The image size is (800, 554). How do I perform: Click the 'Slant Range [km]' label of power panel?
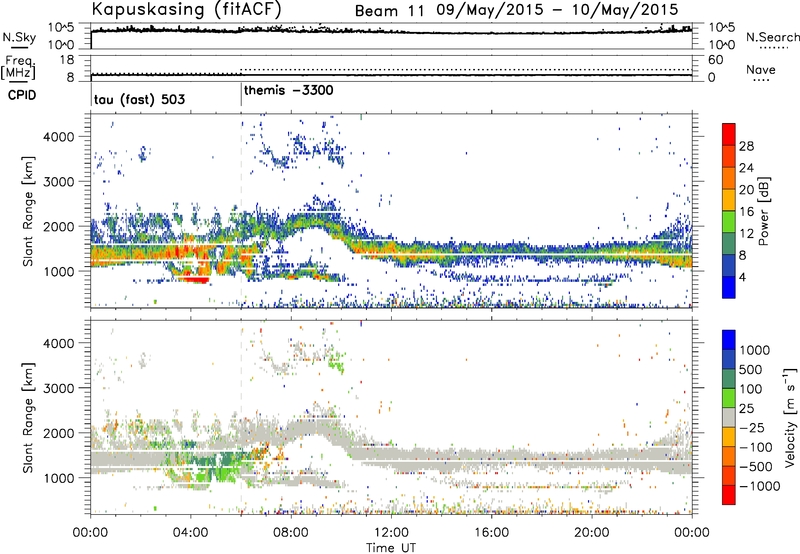pyautogui.click(x=28, y=211)
